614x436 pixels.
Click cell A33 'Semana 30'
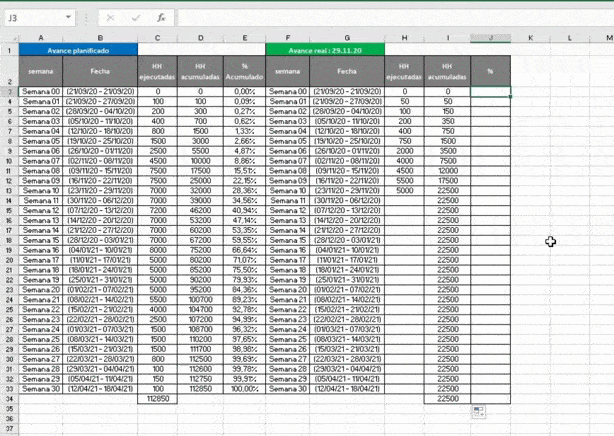[x=41, y=389]
